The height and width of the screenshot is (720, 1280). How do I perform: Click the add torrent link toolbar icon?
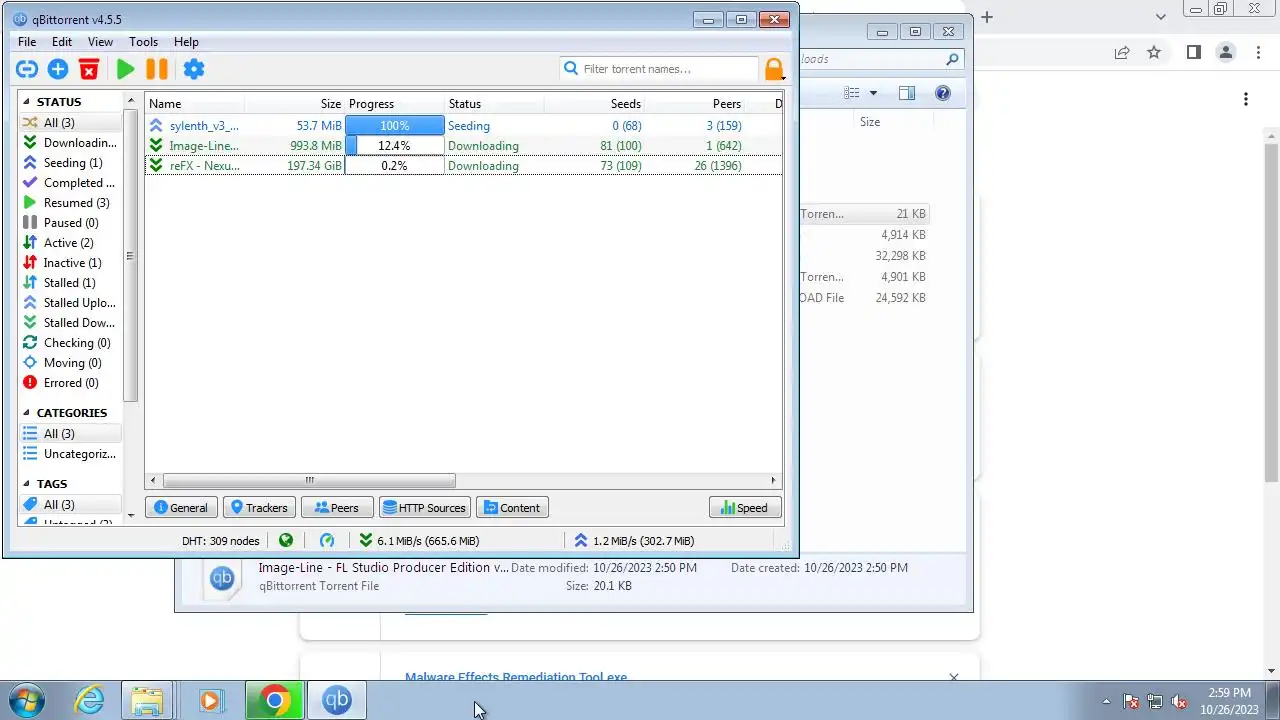[x=27, y=69]
